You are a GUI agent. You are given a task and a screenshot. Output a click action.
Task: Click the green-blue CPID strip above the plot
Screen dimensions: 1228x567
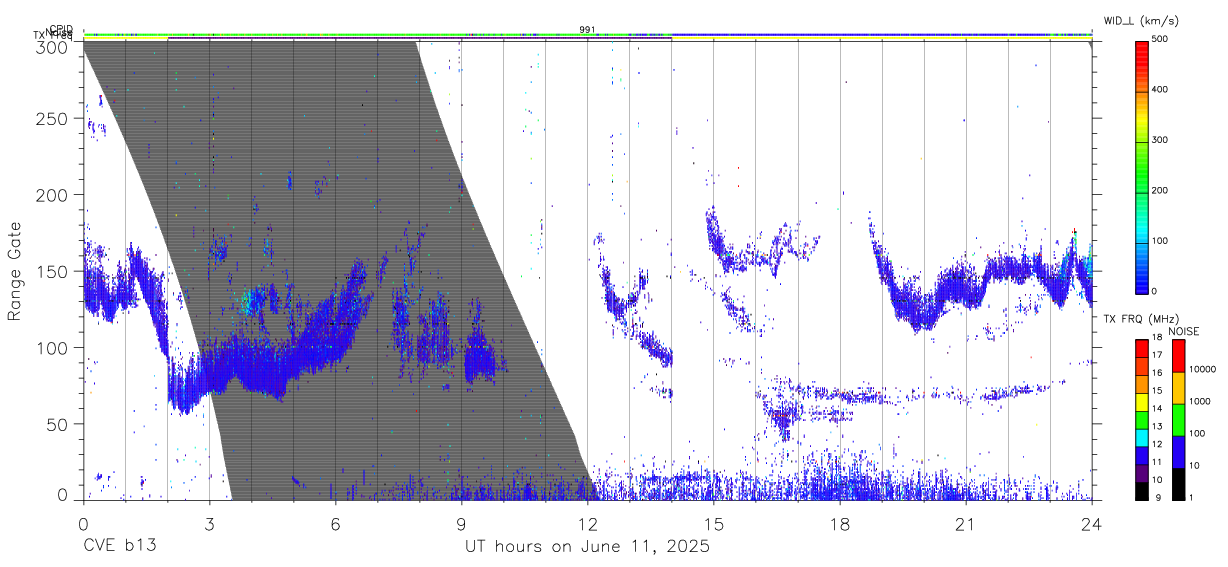click(x=587, y=35)
